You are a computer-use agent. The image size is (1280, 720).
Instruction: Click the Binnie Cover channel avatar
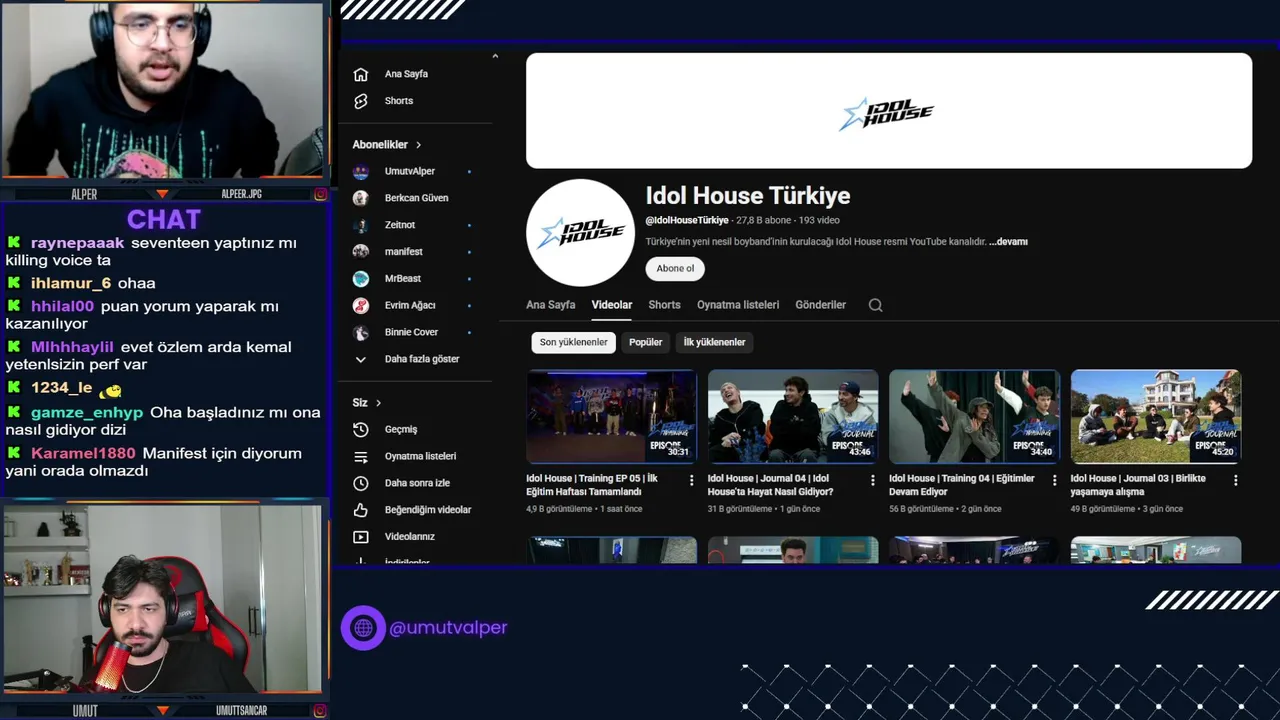(361, 332)
